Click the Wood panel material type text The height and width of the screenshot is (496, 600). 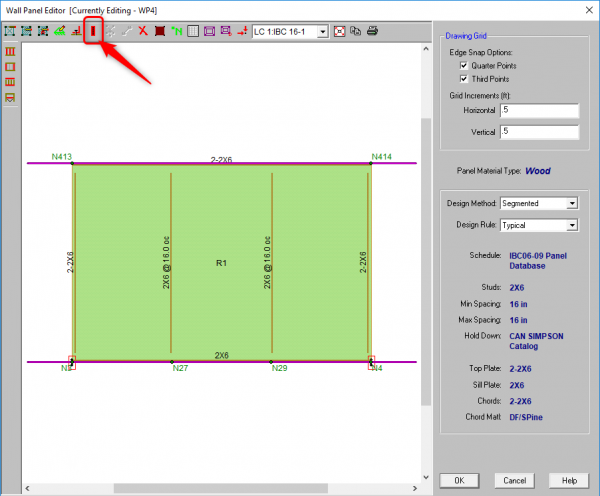(x=538, y=171)
